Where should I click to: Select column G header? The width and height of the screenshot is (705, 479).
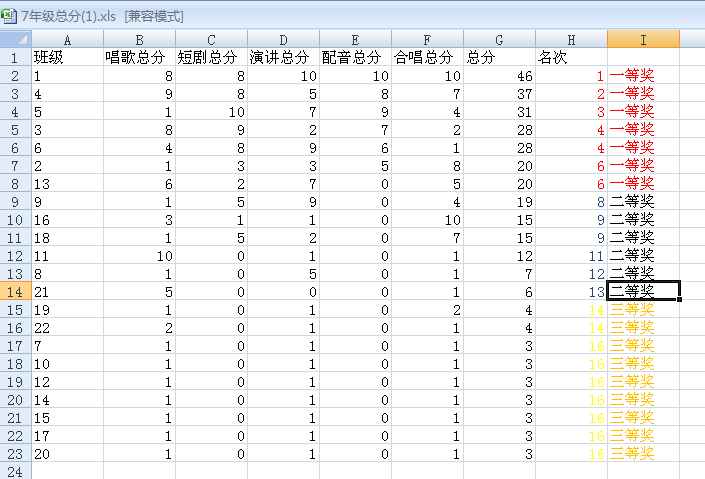(x=499, y=39)
